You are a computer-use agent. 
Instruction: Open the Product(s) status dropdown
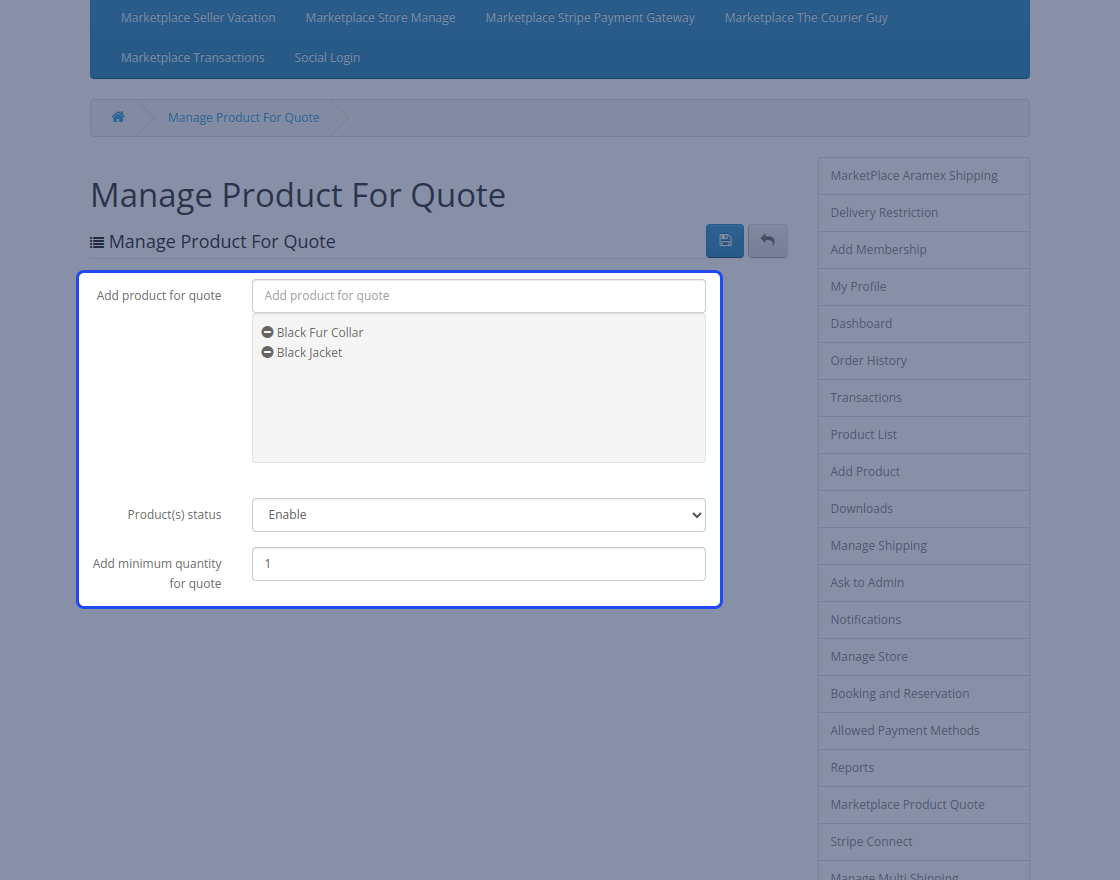[x=479, y=515]
